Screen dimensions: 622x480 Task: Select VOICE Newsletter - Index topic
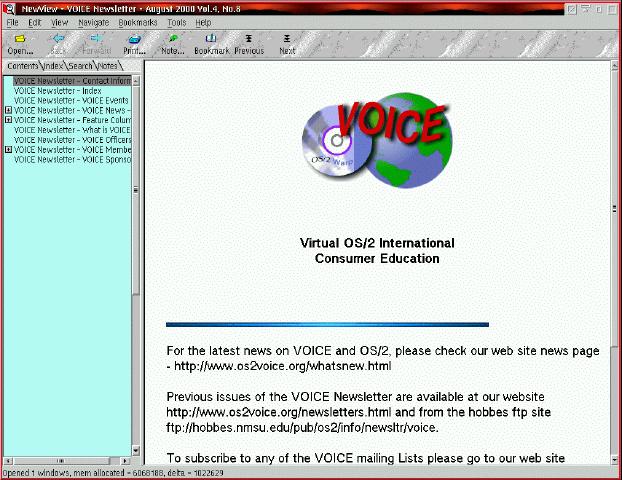[x=58, y=91]
